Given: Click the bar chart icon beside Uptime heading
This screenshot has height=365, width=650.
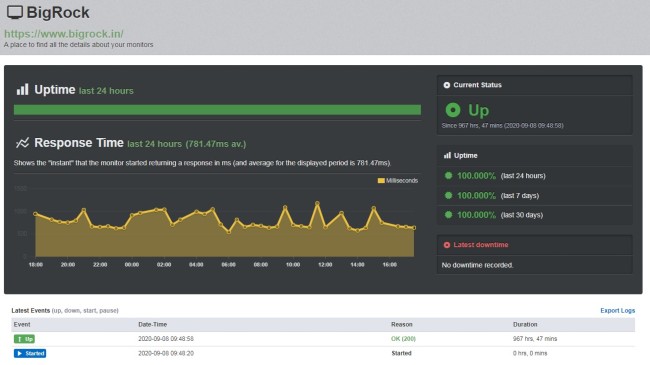Looking at the screenshot, I should (x=22, y=90).
